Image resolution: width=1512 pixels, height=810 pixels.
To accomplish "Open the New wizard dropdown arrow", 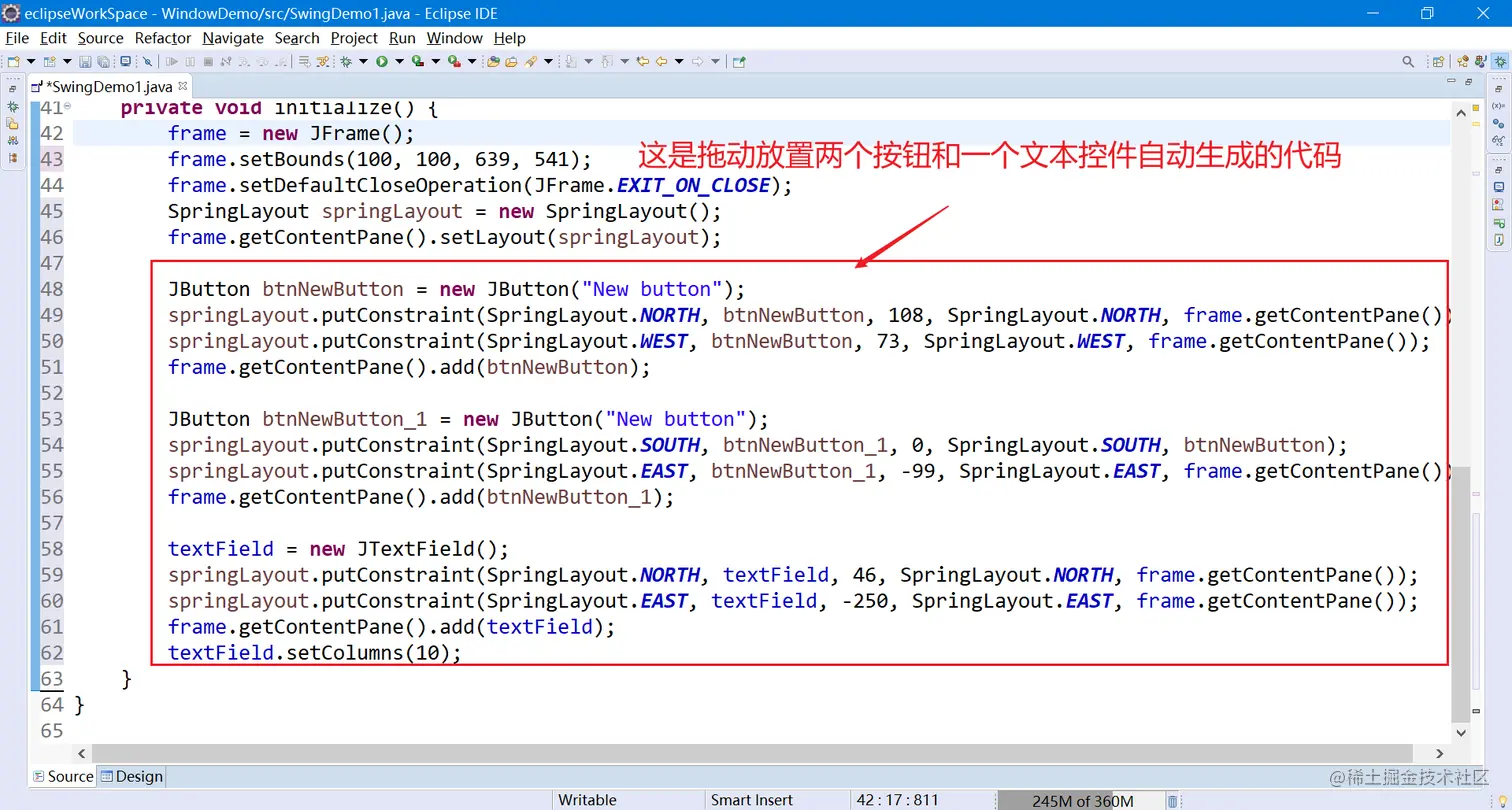I will (31, 61).
